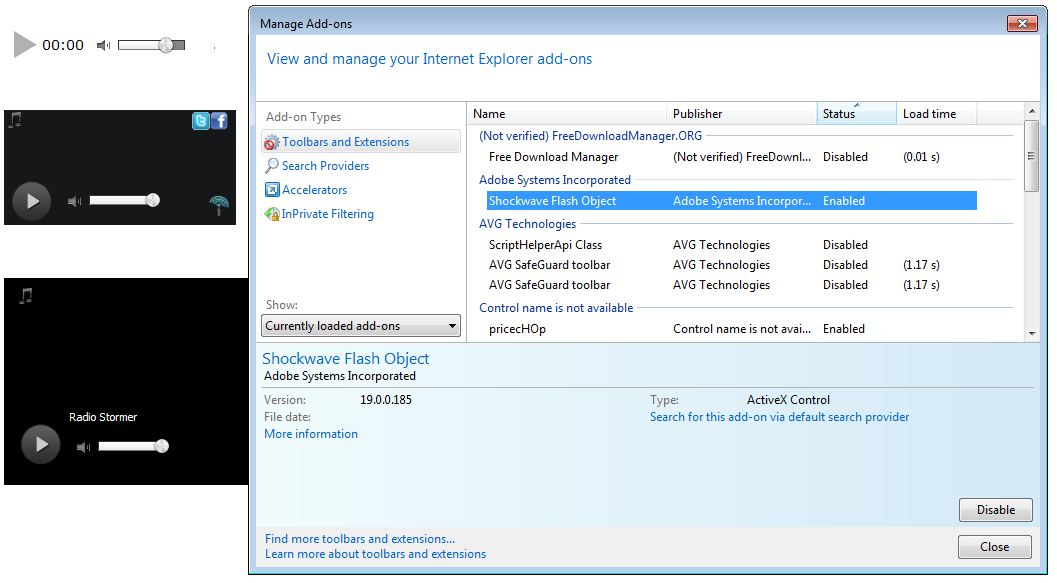
Task: Open the More information link
Action: pos(311,434)
